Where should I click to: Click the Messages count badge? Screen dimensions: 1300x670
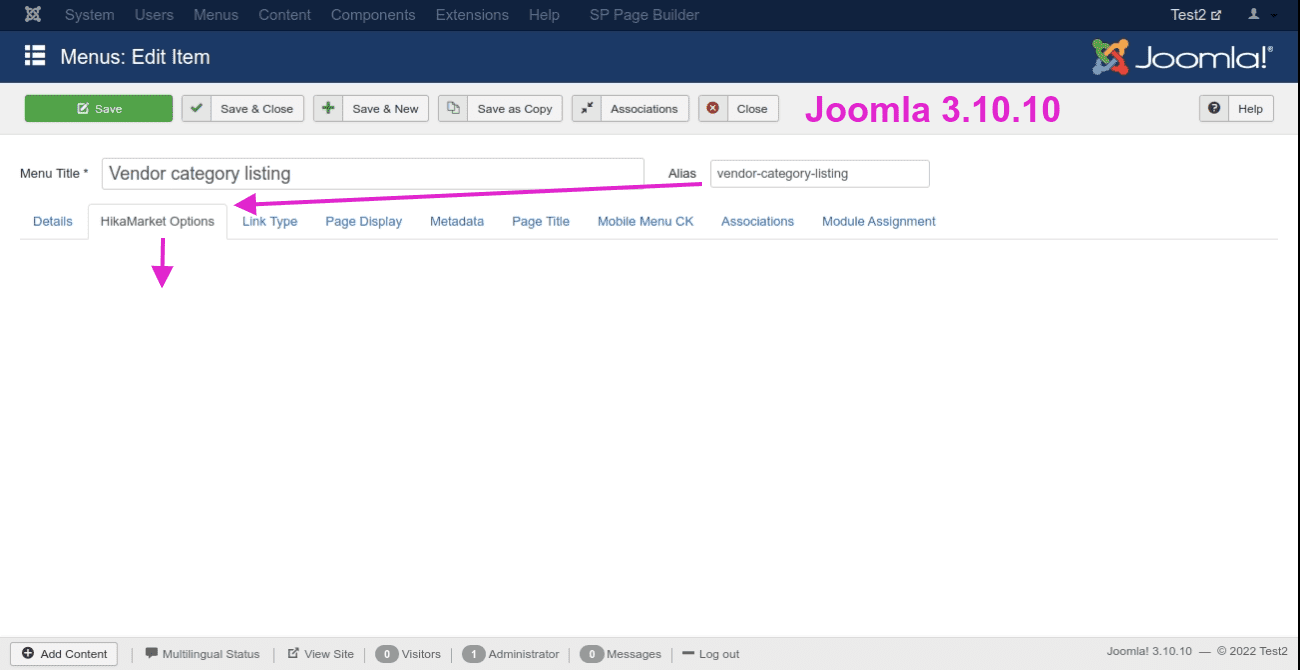591,654
